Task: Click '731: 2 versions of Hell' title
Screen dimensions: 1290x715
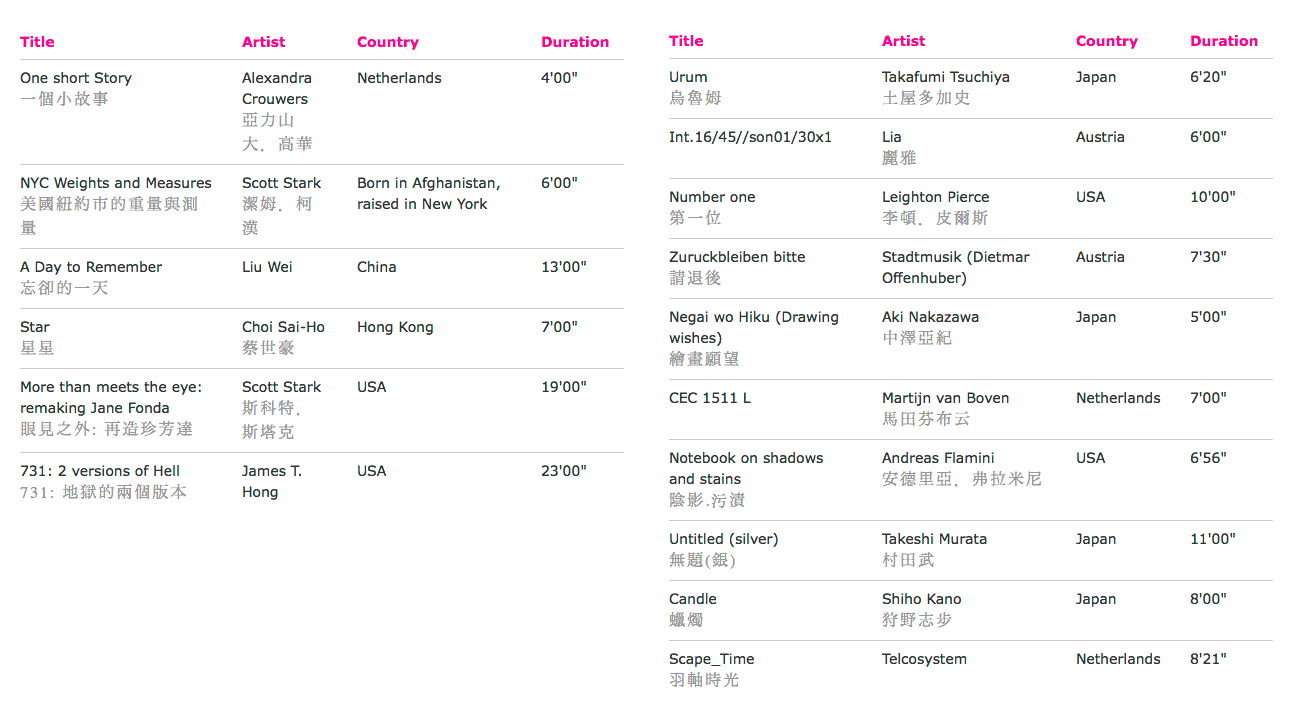Action: coord(100,471)
